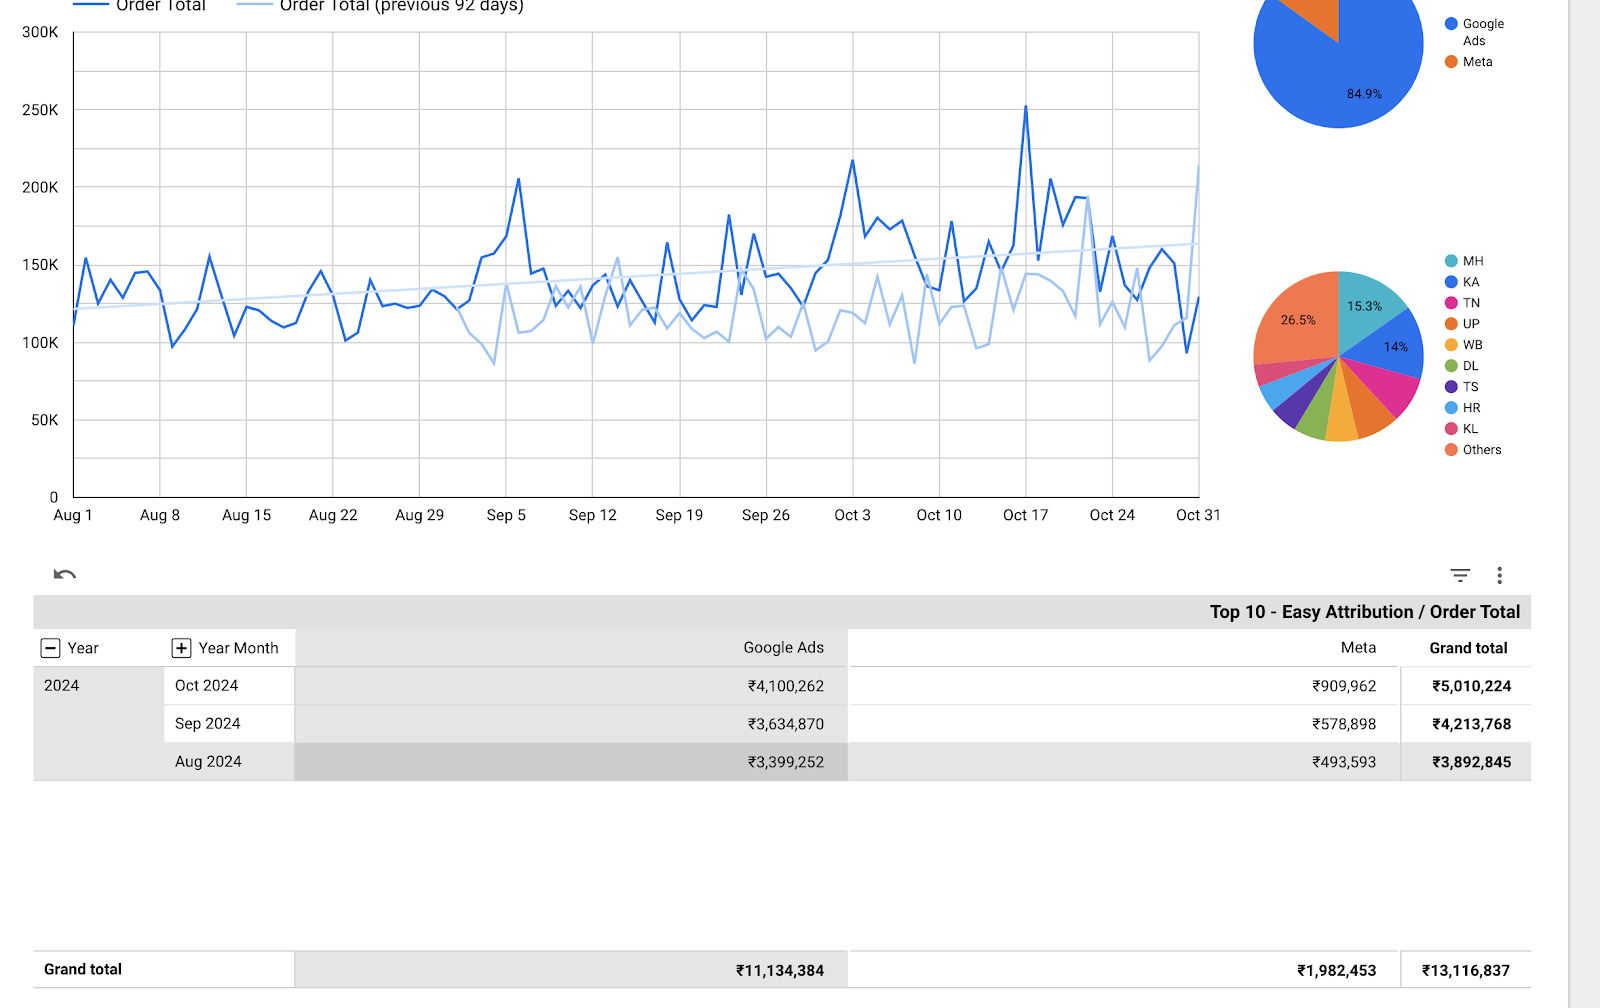
Task: Click the 2024 year cell
Action: pos(61,686)
